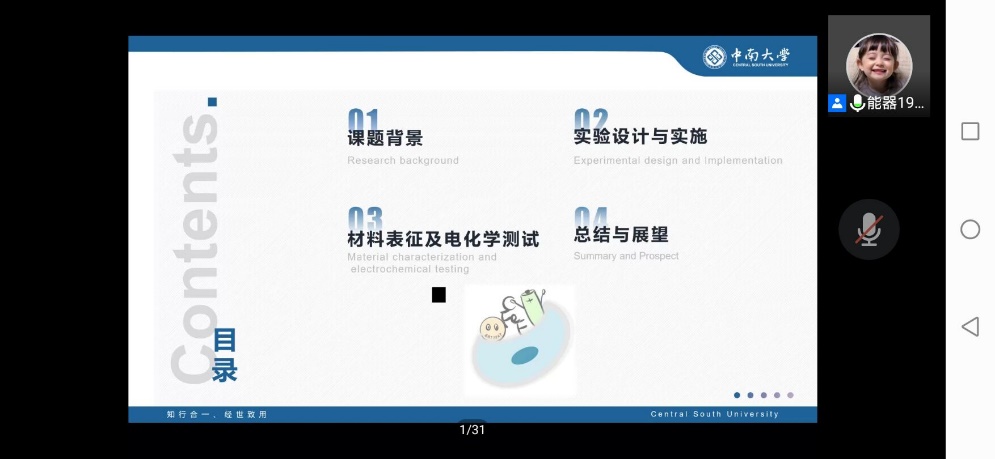The width and height of the screenshot is (995, 459).
Task: Open recent apps with square button
Action: [x=969, y=132]
